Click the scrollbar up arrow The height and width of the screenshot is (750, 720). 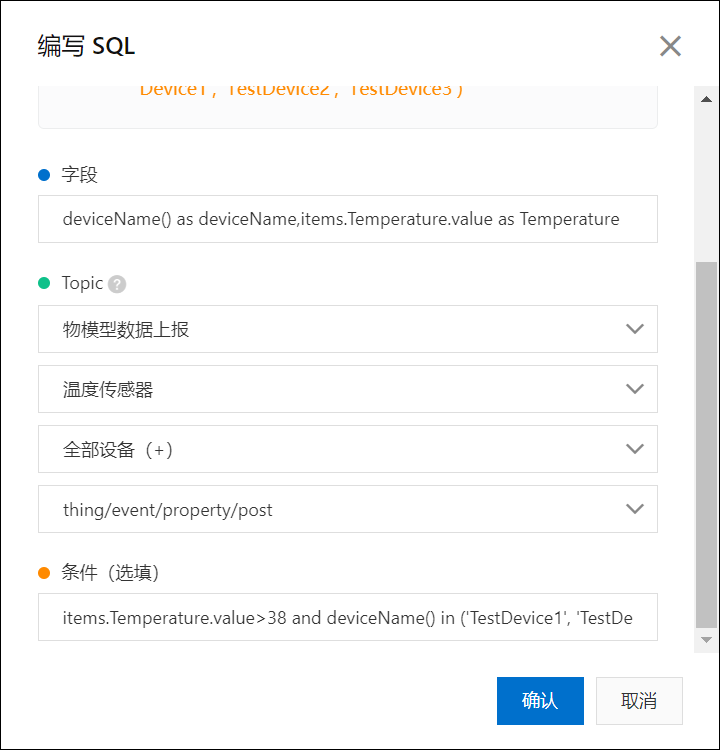(x=706, y=99)
